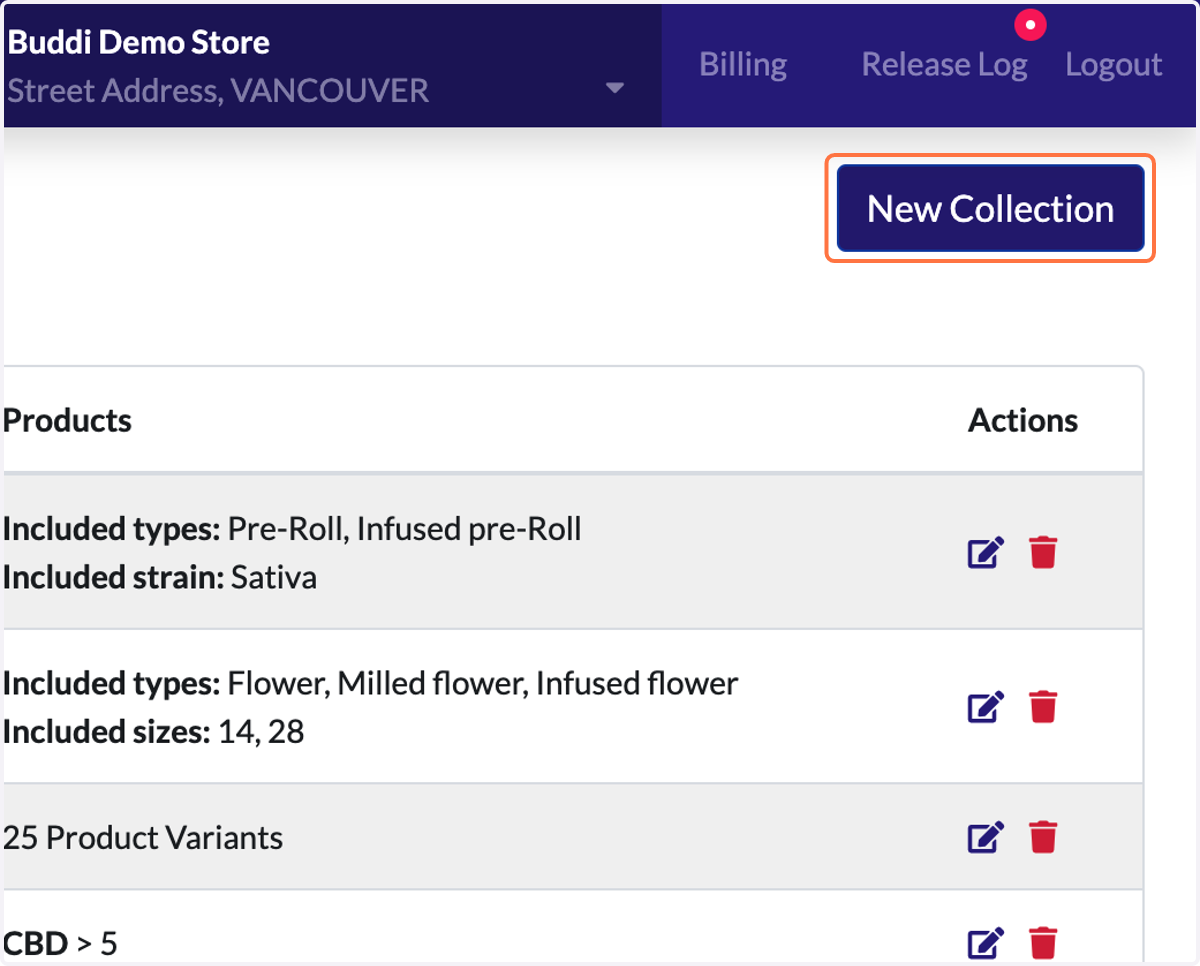This screenshot has width=1200, height=966.
Task: Click the 'Street Address, VANCOUVER' text
Action: click(218, 91)
